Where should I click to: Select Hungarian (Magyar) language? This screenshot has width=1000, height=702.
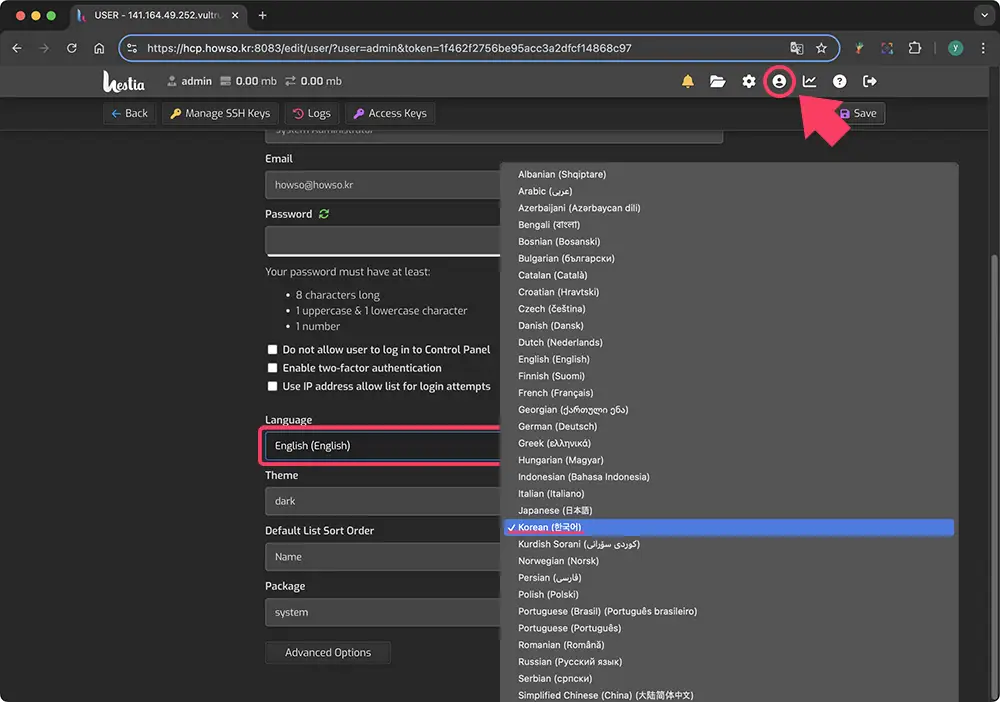click(728, 460)
